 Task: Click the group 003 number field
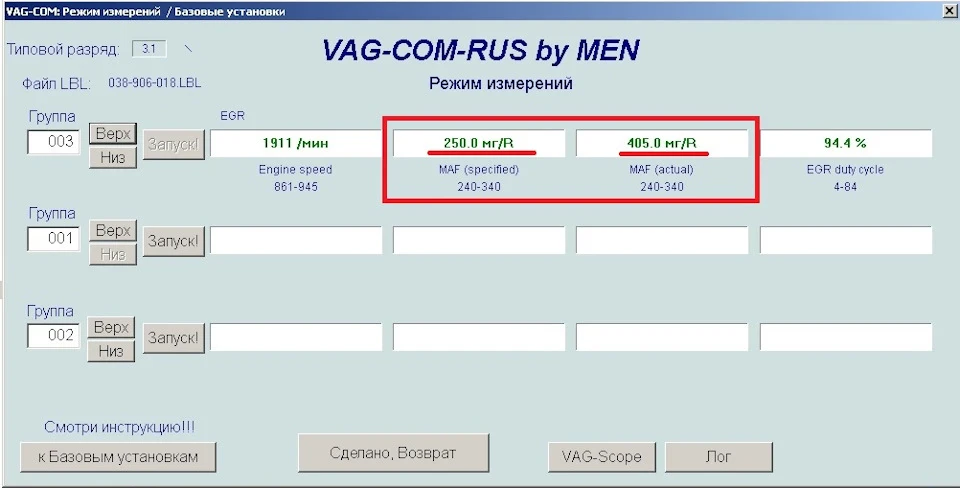coord(54,142)
